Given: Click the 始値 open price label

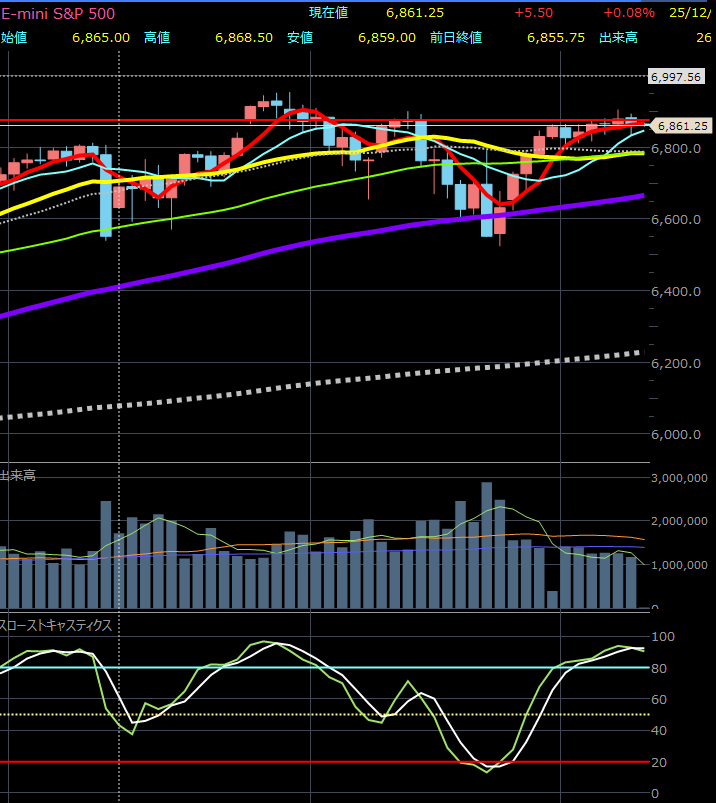Looking at the screenshot, I should [14, 38].
